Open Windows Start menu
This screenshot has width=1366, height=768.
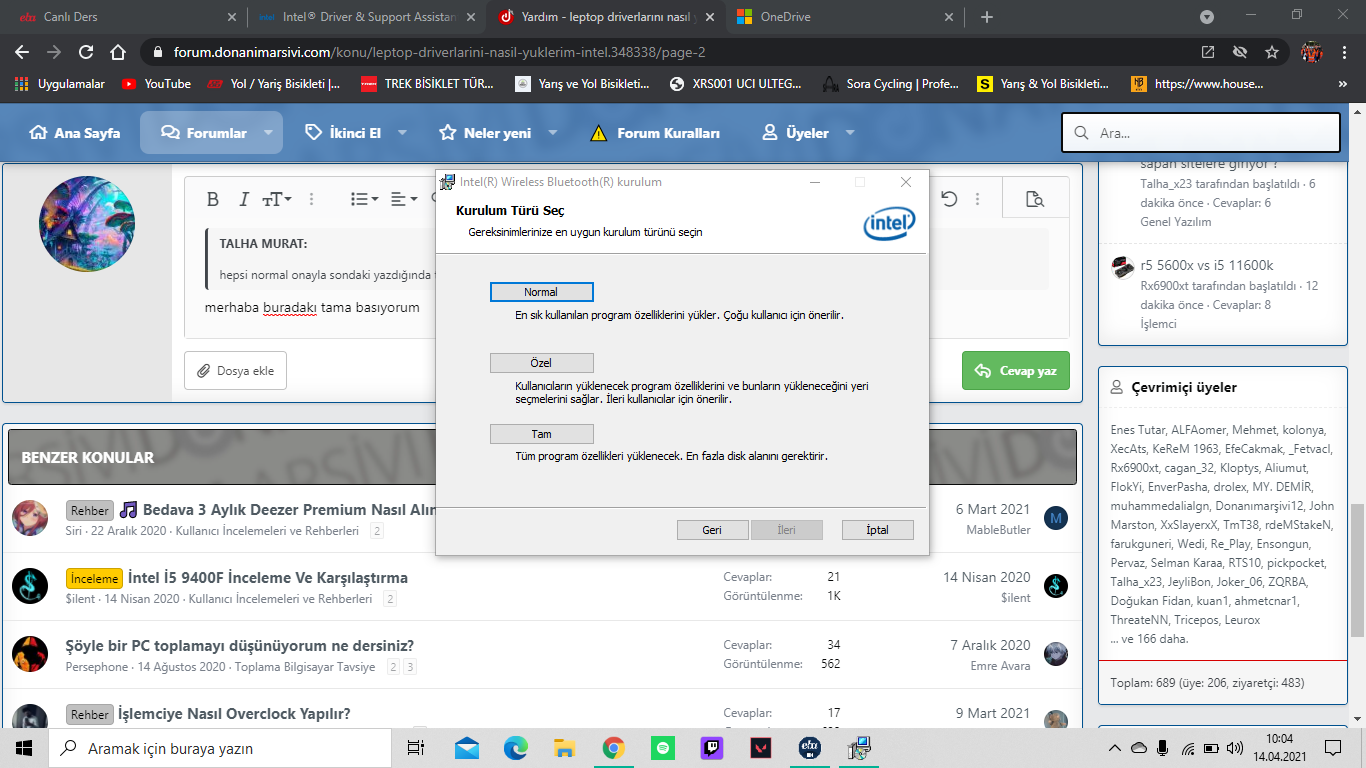point(24,748)
